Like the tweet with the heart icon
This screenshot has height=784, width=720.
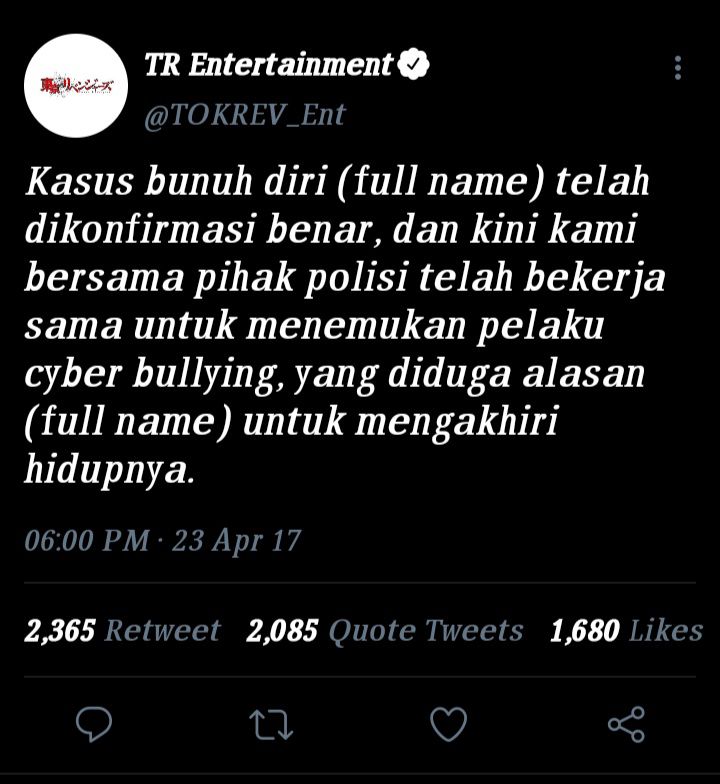tap(448, 724)
